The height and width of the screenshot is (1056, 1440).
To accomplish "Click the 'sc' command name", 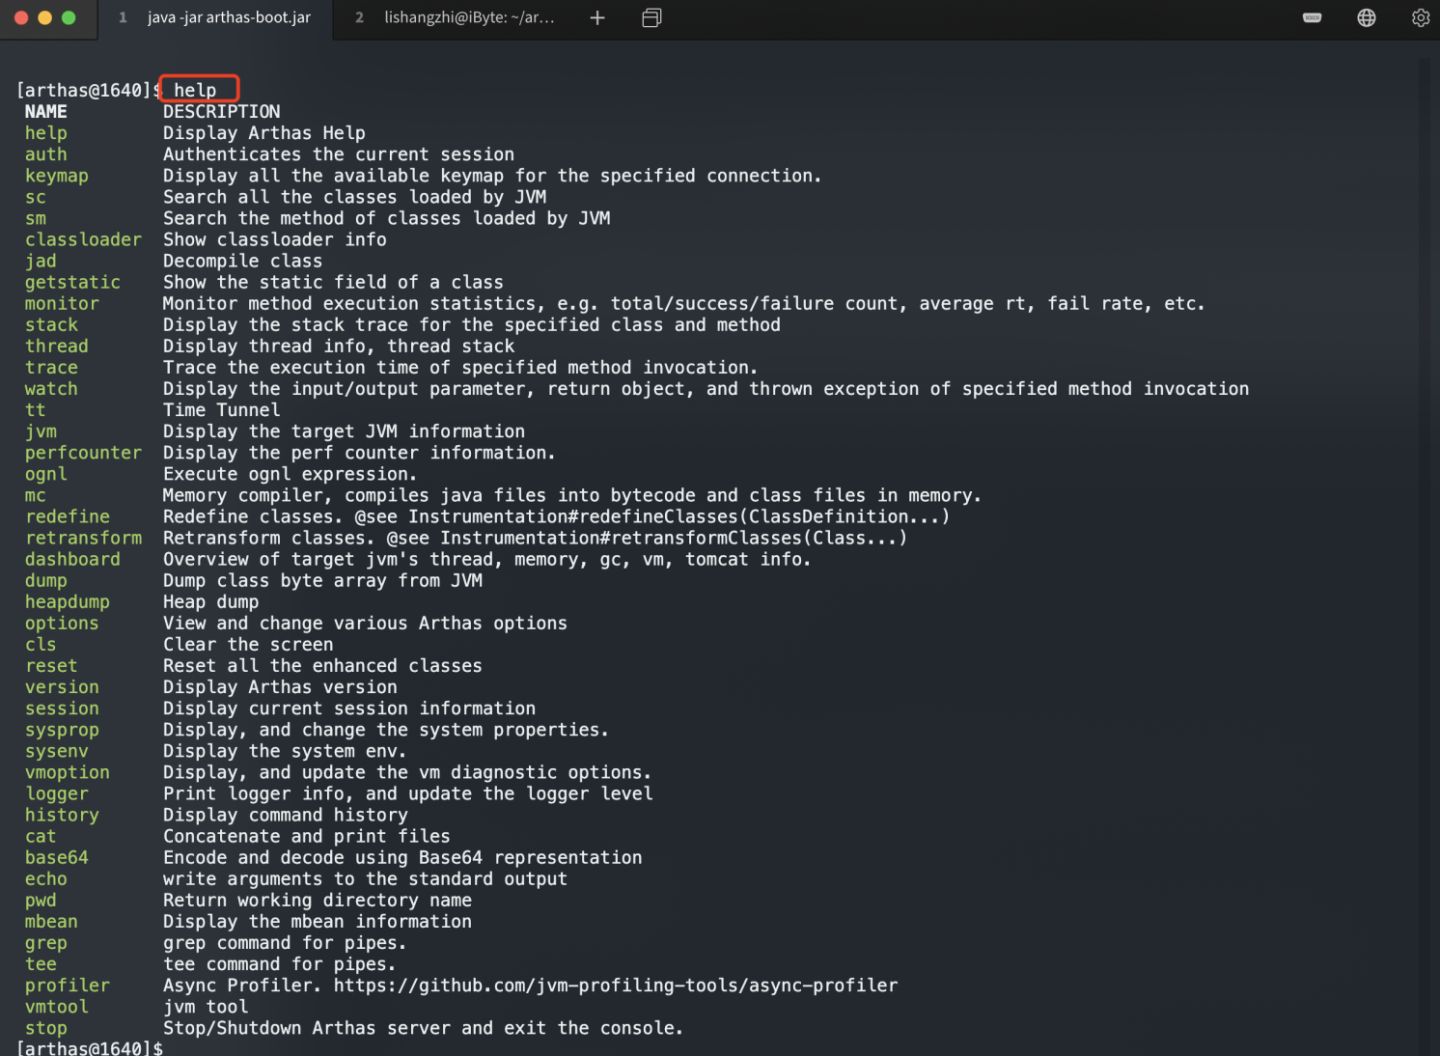I will tap(35, 197).
